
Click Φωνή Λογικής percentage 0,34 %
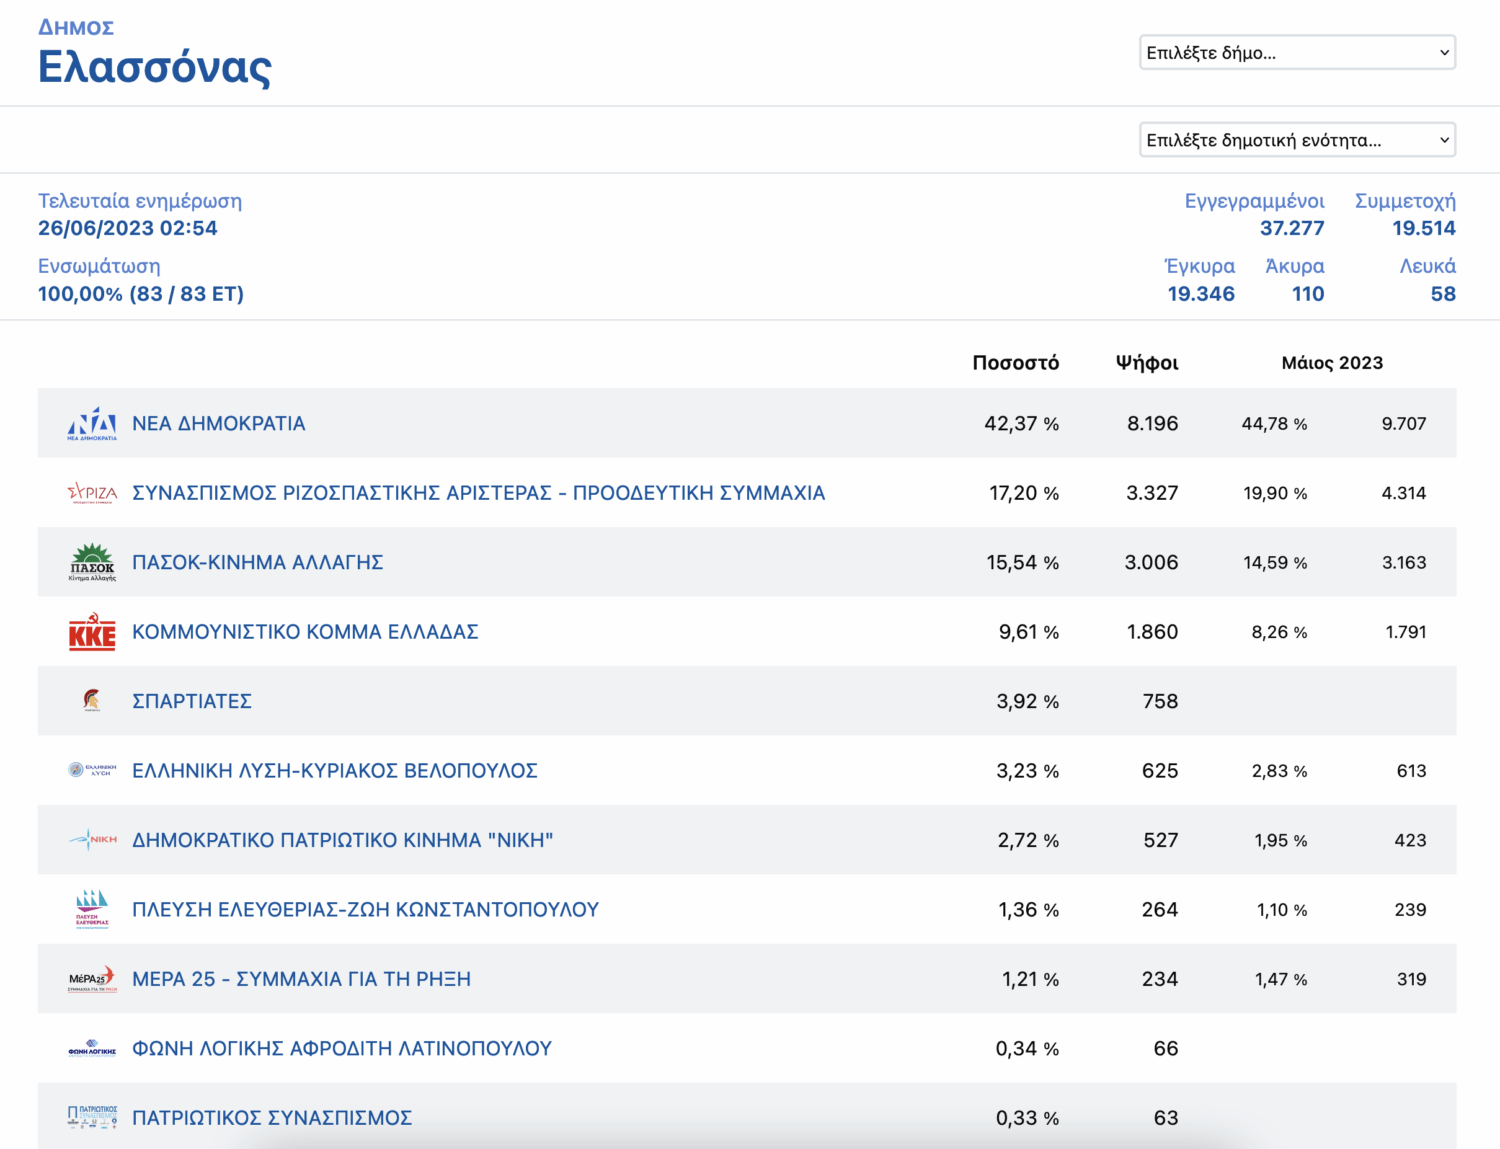[1027, 1048]
